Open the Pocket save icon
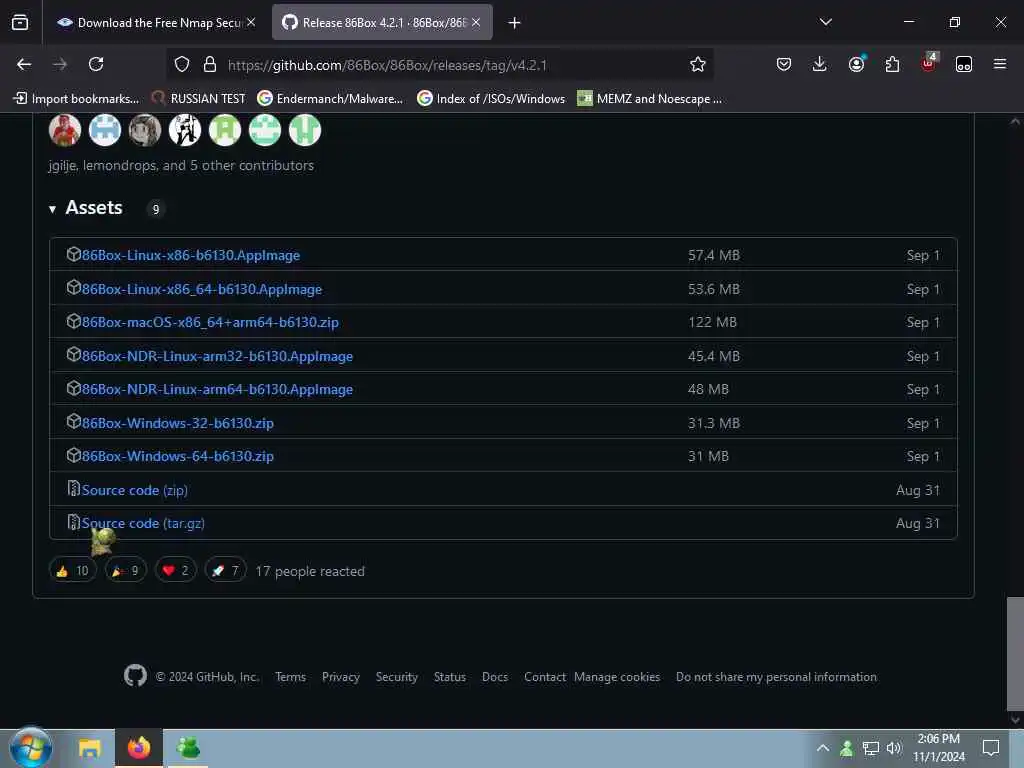Image resolution: width=1024 pixels, height=768 pixels. (784, 64)
